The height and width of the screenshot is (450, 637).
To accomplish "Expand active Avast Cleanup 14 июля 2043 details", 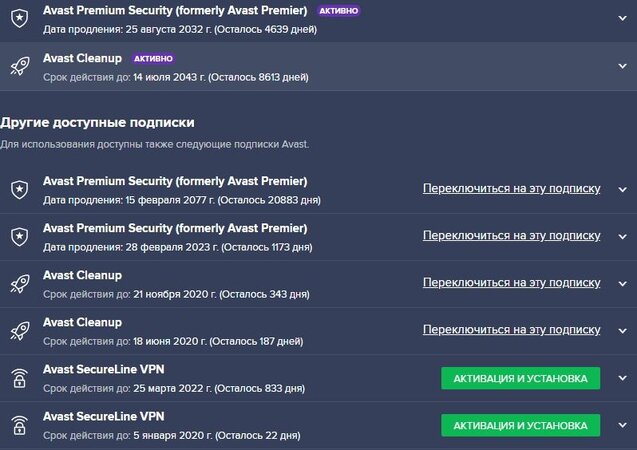I will pos(622,66).
